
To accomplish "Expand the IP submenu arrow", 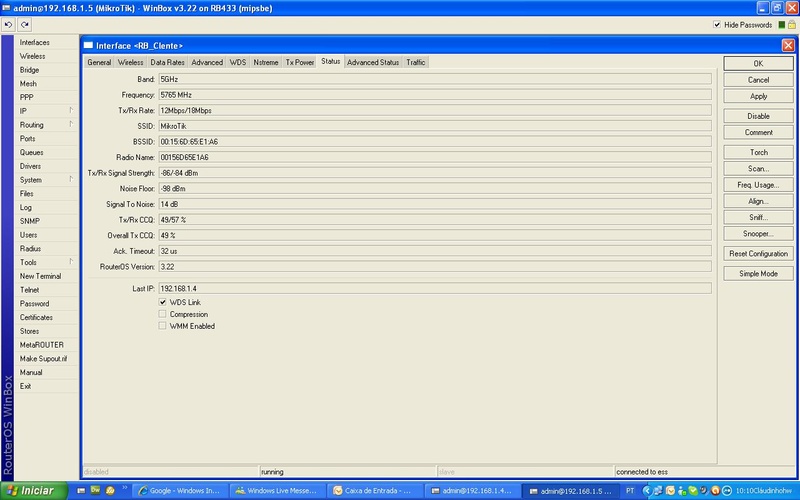I will (x=71, y=110).
